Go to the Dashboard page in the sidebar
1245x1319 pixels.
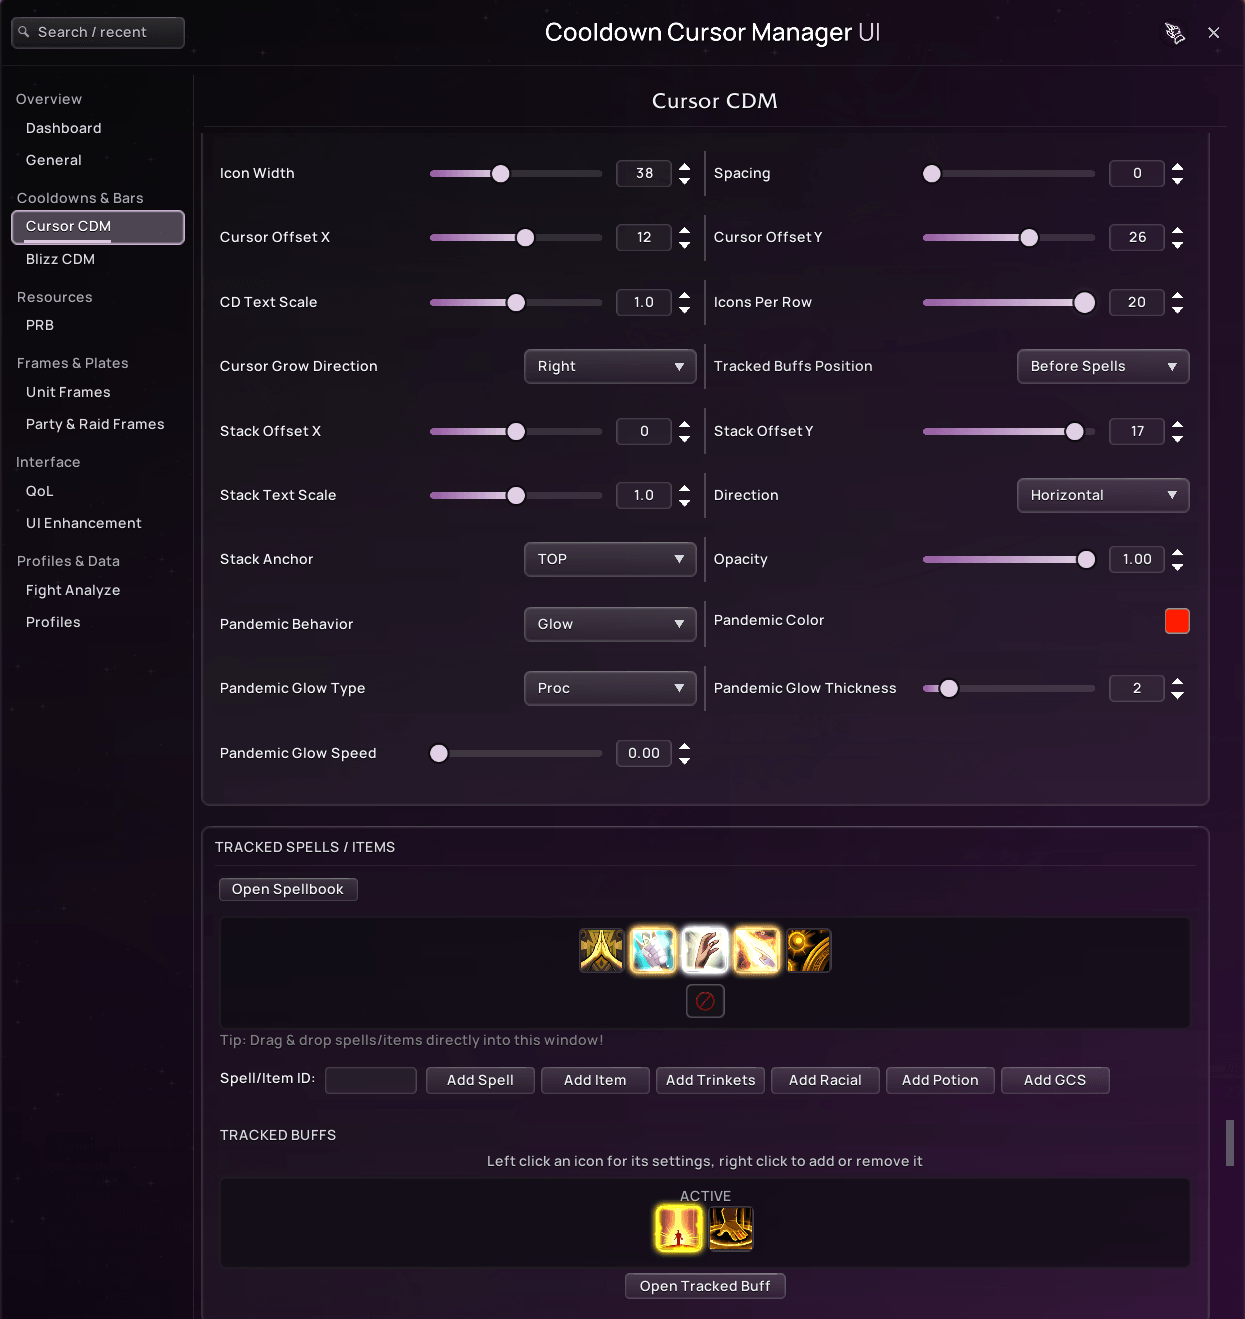click(64, 128)
